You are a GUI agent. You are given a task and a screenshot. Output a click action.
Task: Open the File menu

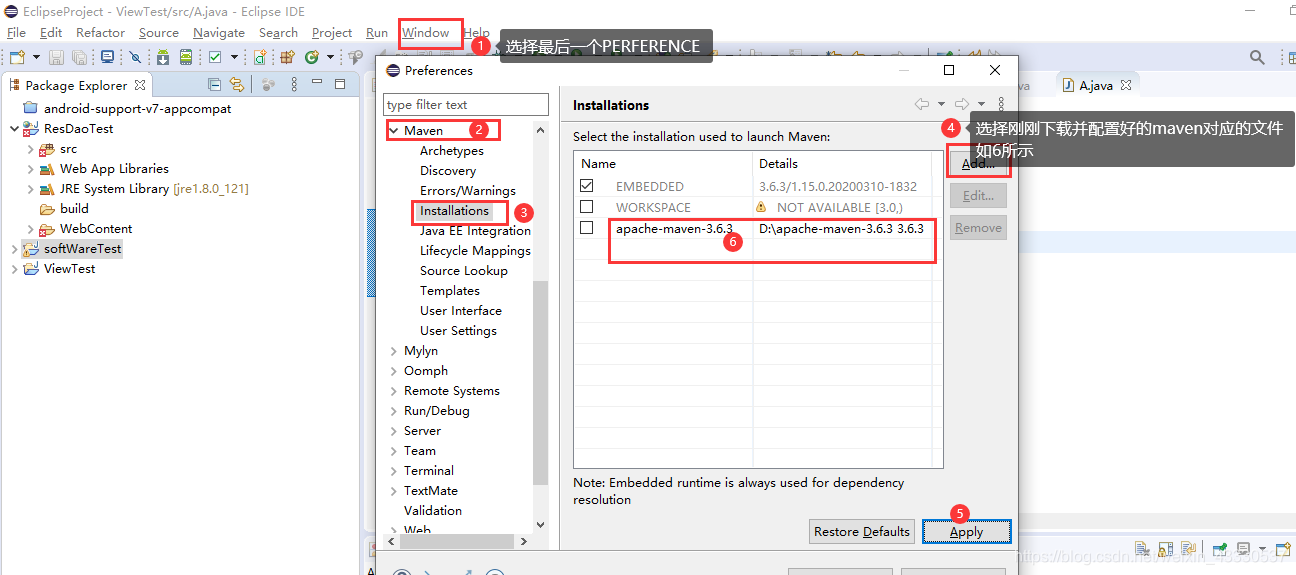tap(17, 33)
